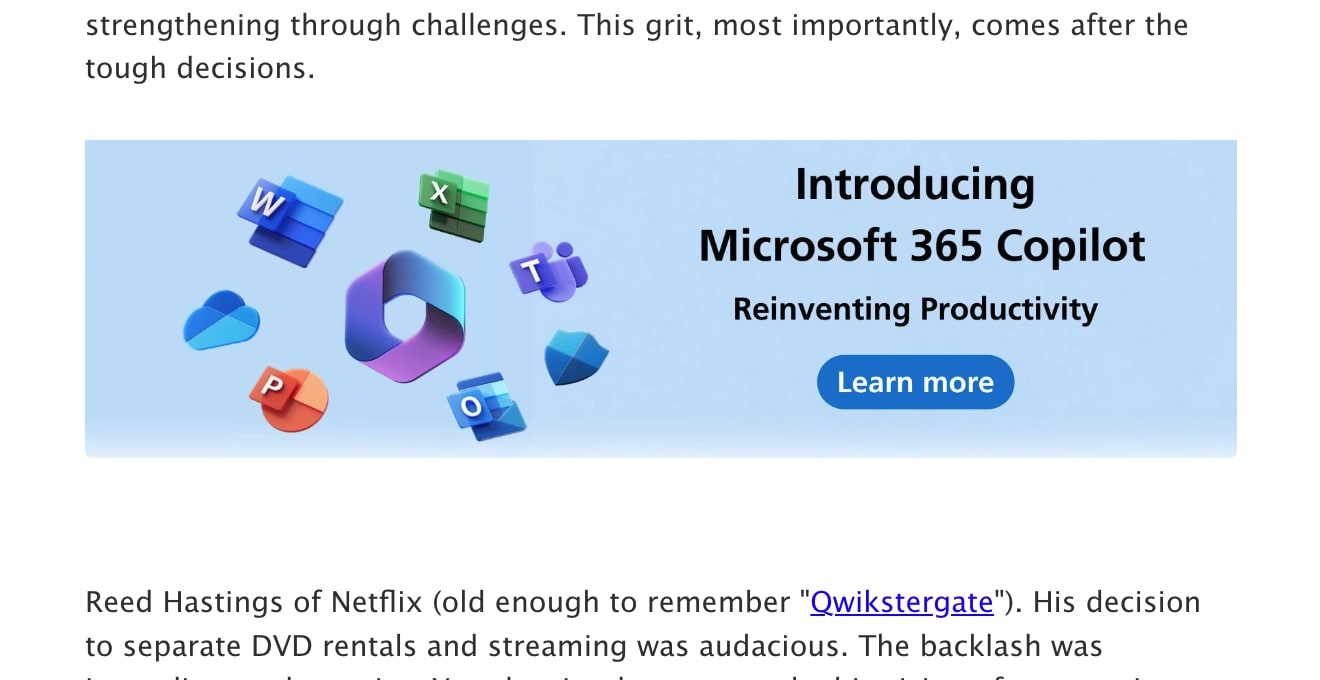
Task: Click the orange PowerPoint icon
Action: click(288, 399)
